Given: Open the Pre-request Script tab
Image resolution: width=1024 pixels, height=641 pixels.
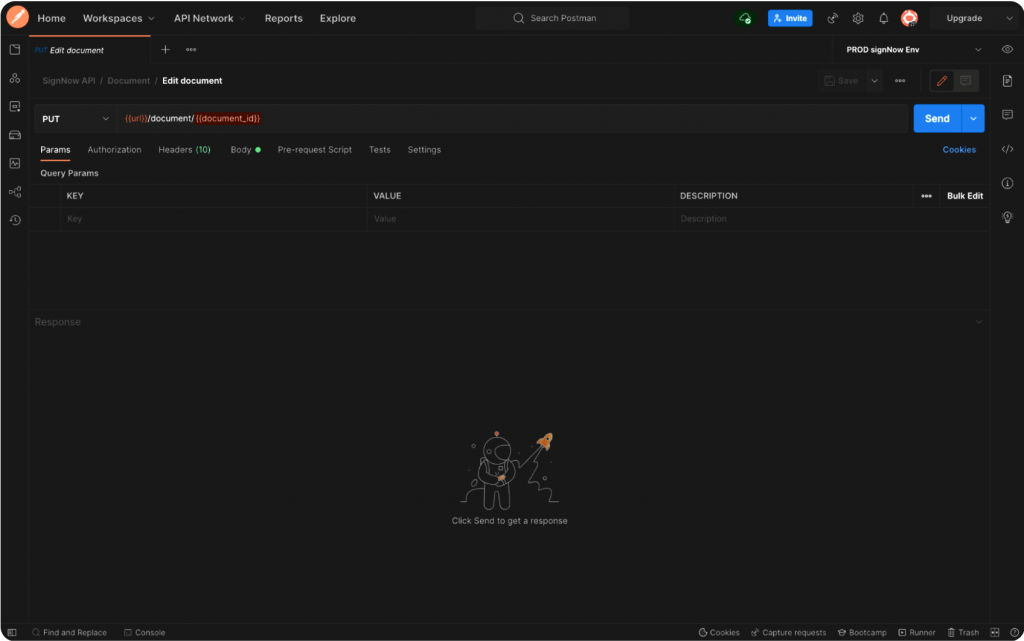Looking at the screenshot, I should pyautogui.click(x=314, y=150).
